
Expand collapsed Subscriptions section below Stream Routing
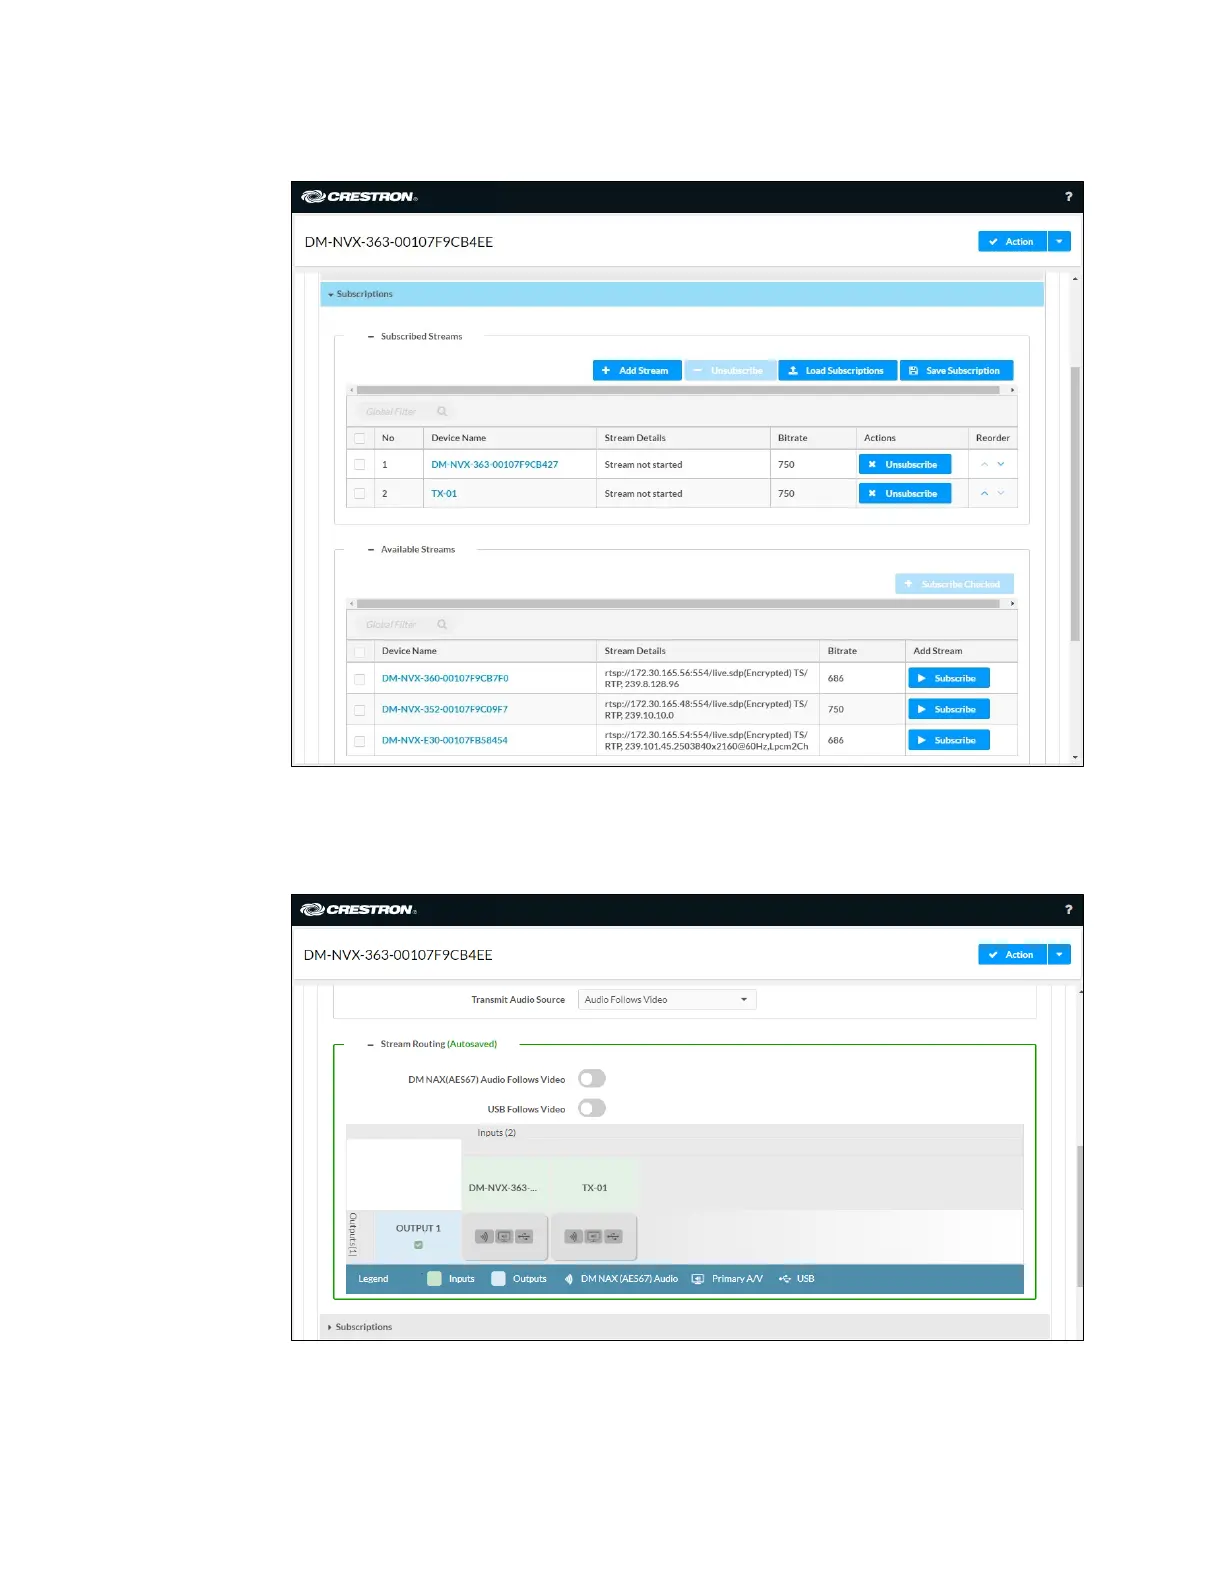(x=685, y=1327)
